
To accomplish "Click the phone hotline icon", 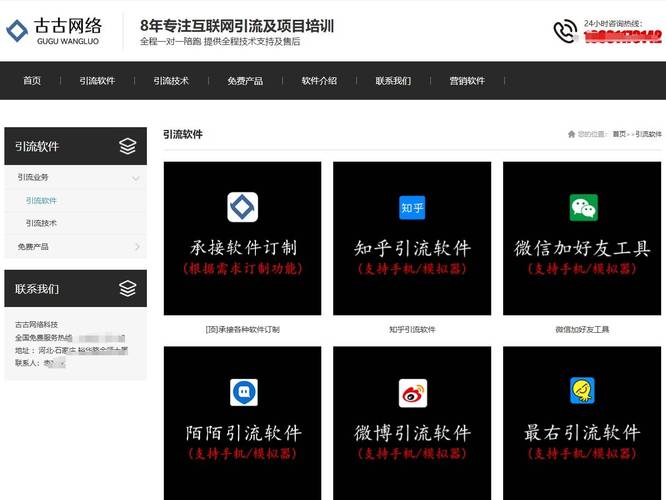I will 565,31.
